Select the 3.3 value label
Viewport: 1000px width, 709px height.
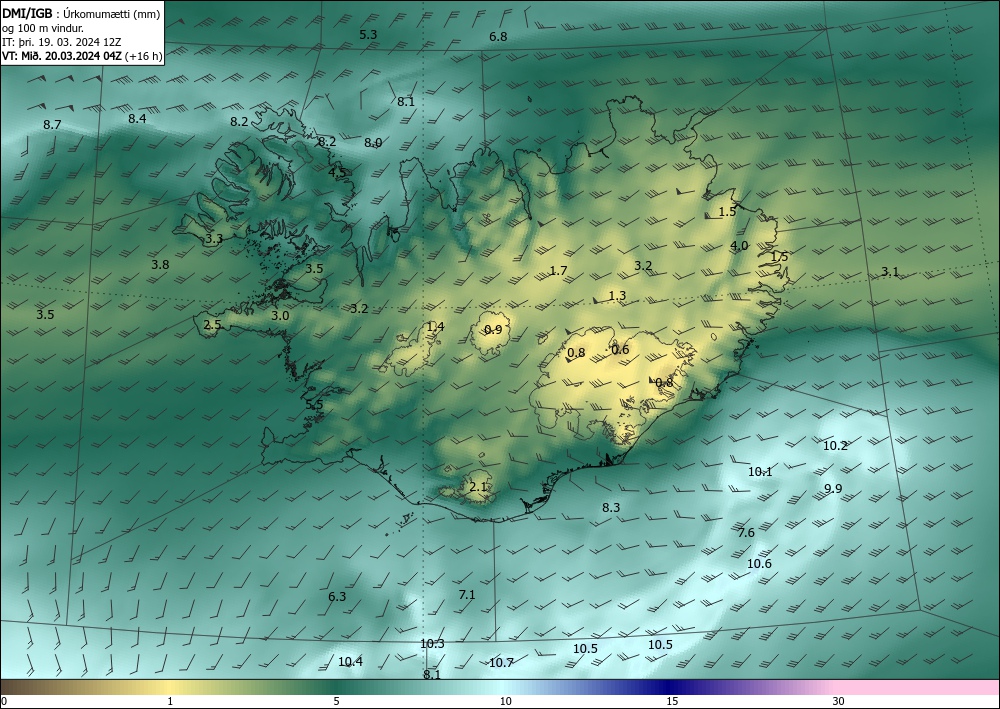point(214,239)
